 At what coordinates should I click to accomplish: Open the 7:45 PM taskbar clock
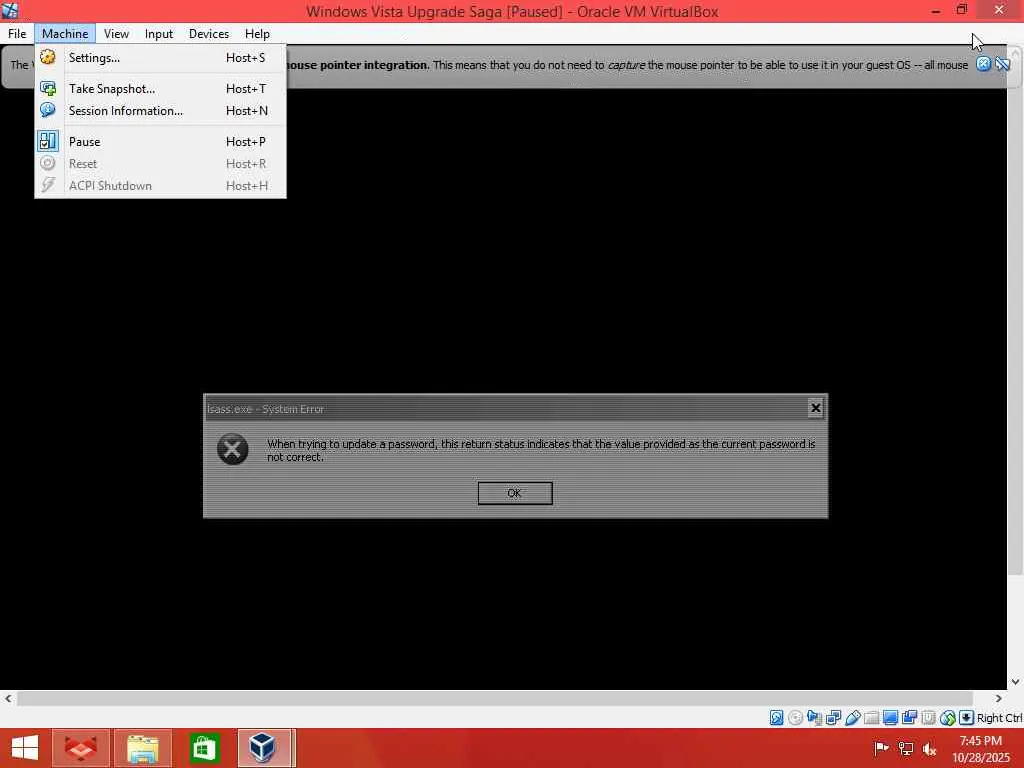[981, 748]
